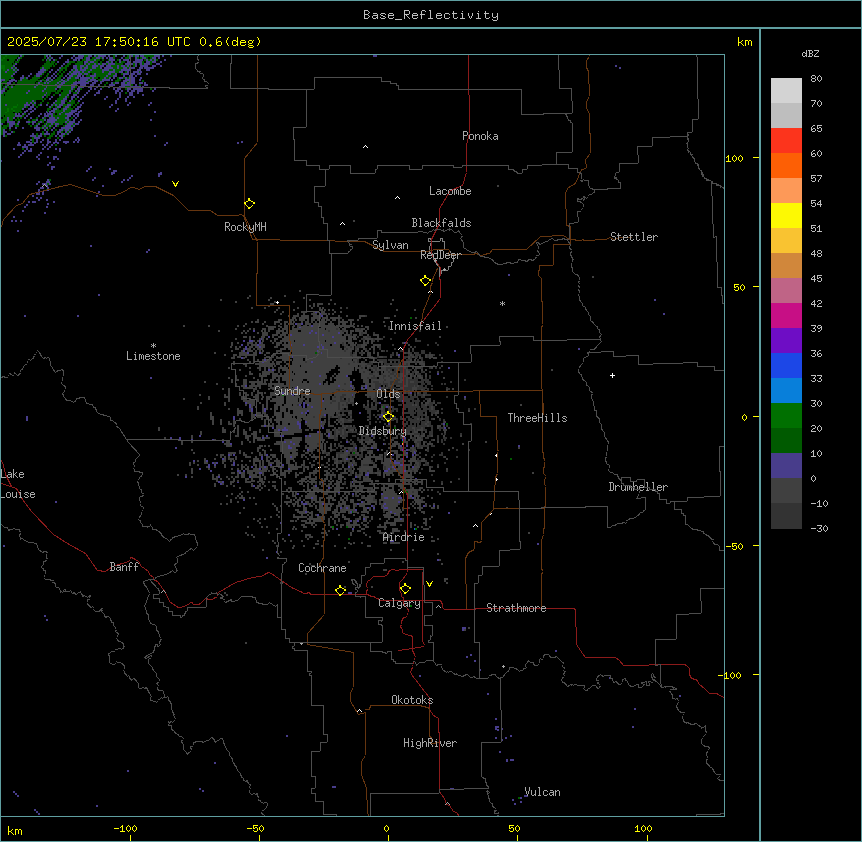The image size is (862, 842).
Task: Select the green 30-20 dBZ legend swatch
Action: [x=786, y=416]
